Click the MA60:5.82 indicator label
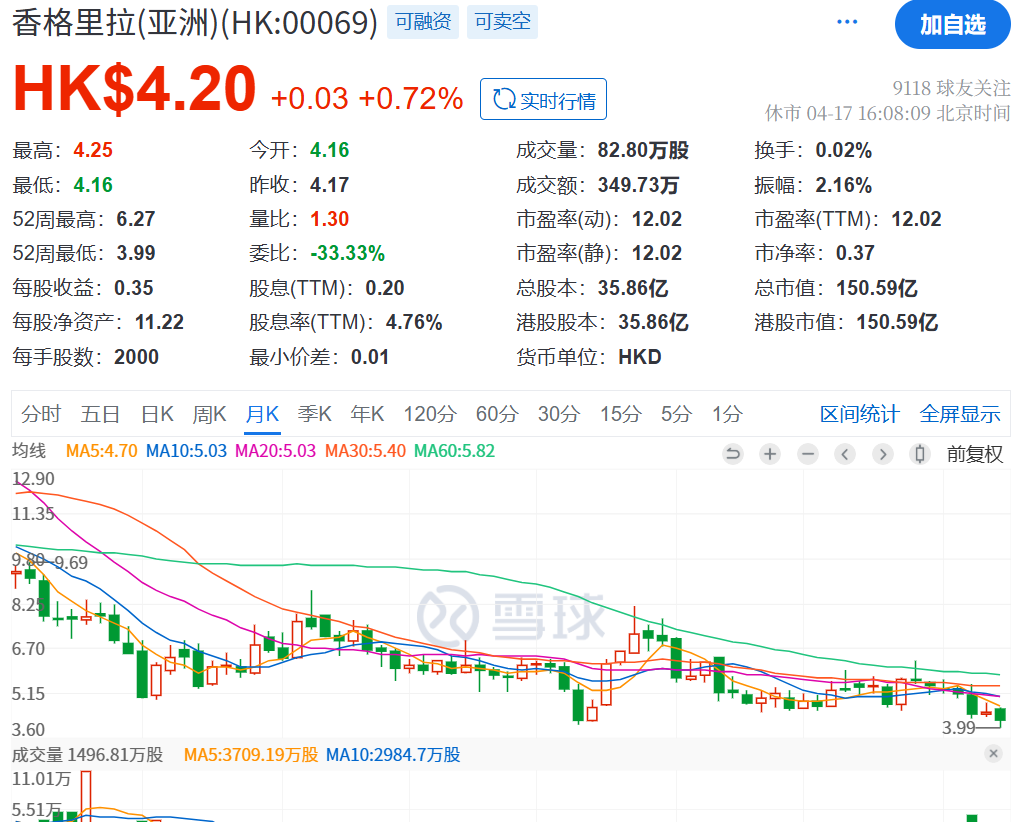Image resolution: width=1030 pixels, height=822 pixels. 454,451
